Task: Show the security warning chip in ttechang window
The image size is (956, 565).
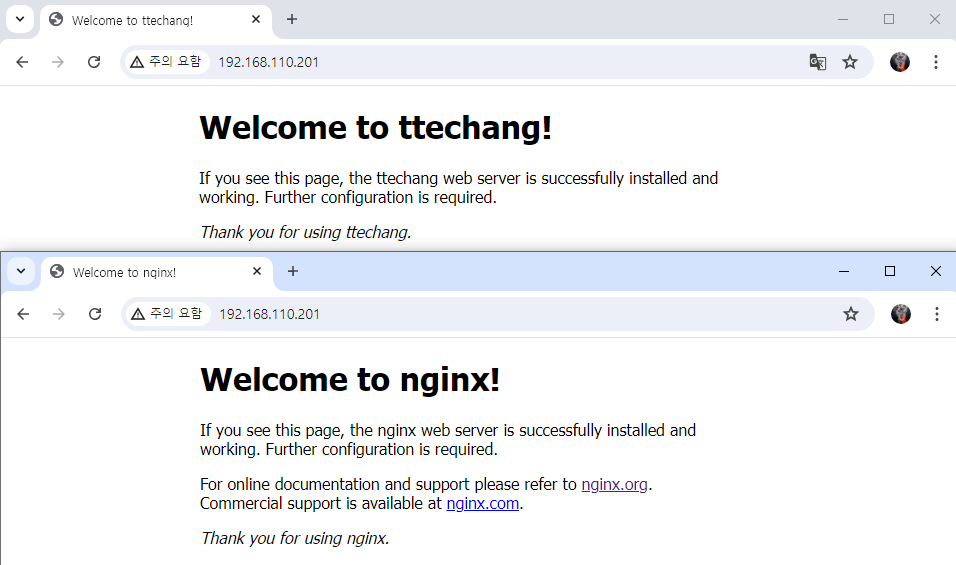Action: 166,62
